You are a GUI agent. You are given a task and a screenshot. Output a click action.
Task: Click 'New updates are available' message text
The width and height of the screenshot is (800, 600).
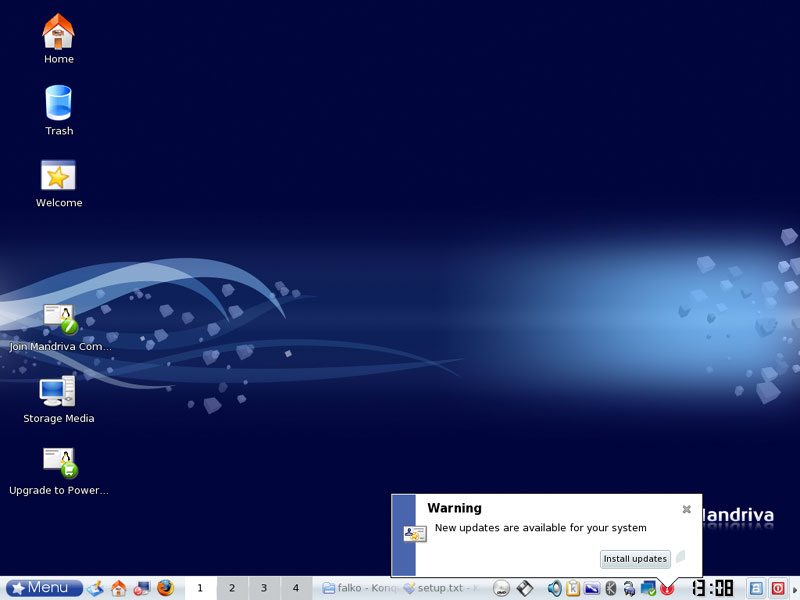point(541,528)
